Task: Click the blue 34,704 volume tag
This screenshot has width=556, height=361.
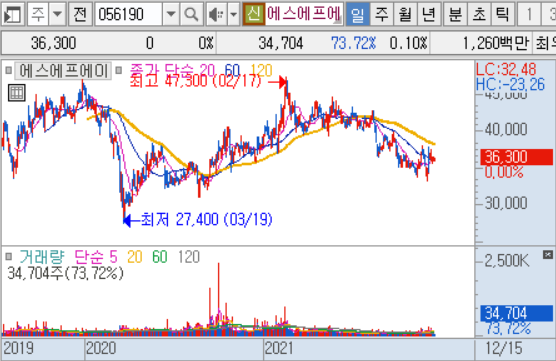Action: [516, 313]
